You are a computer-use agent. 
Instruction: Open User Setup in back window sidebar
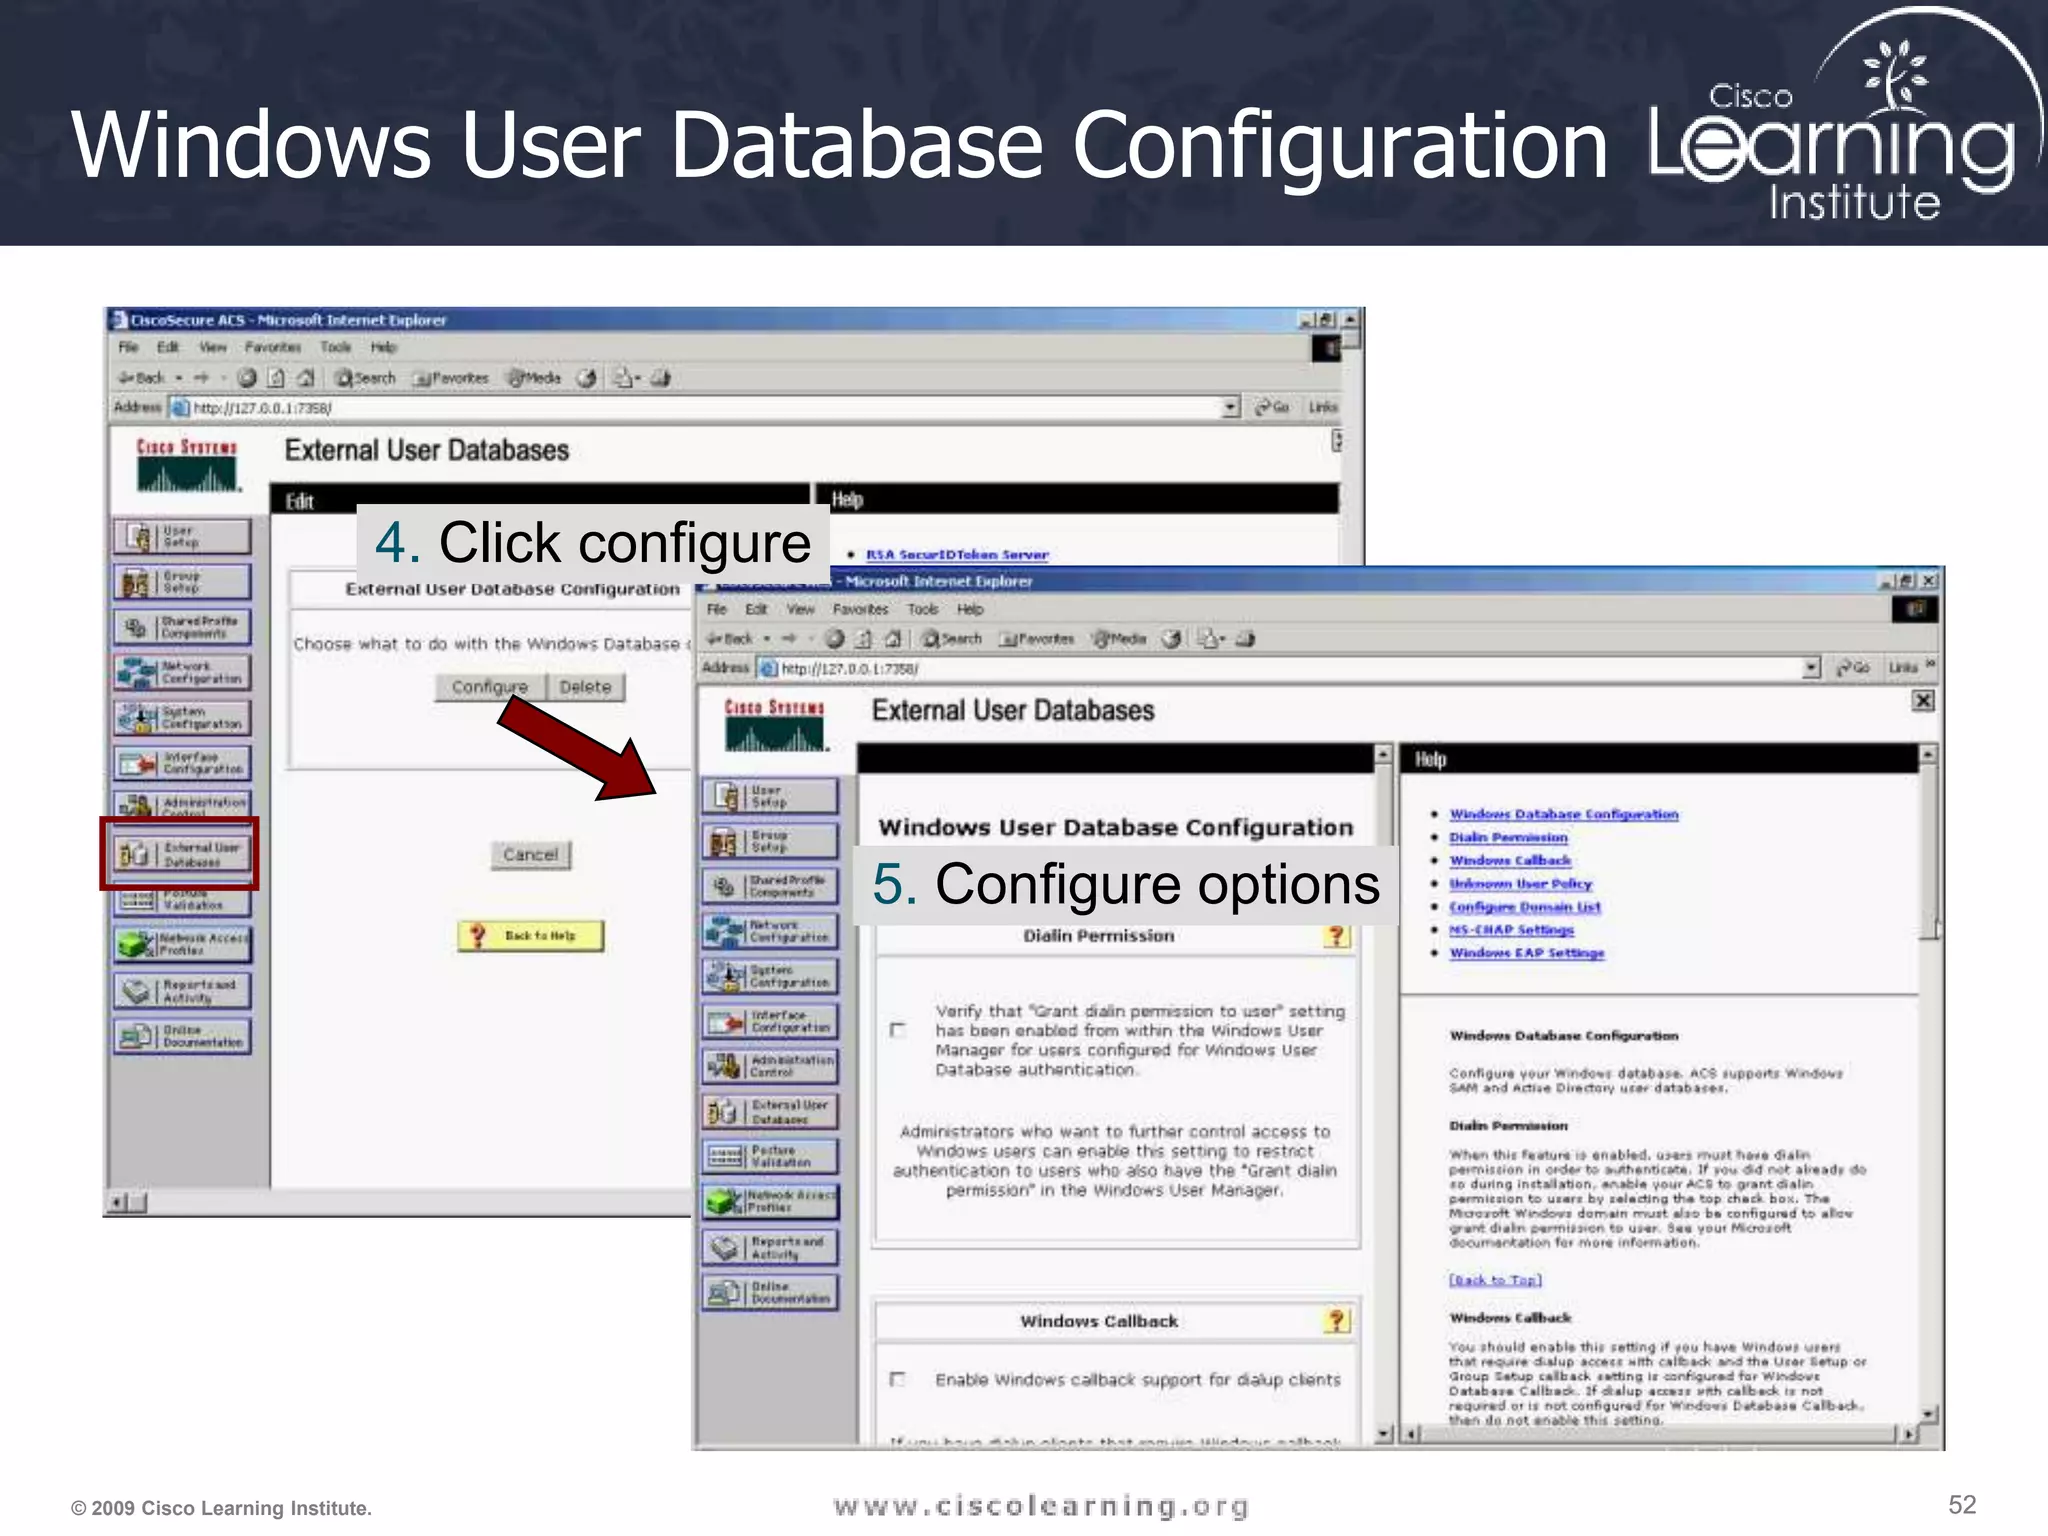tap(182, 537)
